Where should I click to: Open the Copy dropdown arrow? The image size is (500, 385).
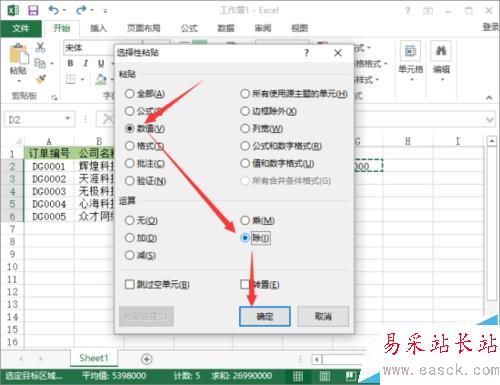coord(52,63)
